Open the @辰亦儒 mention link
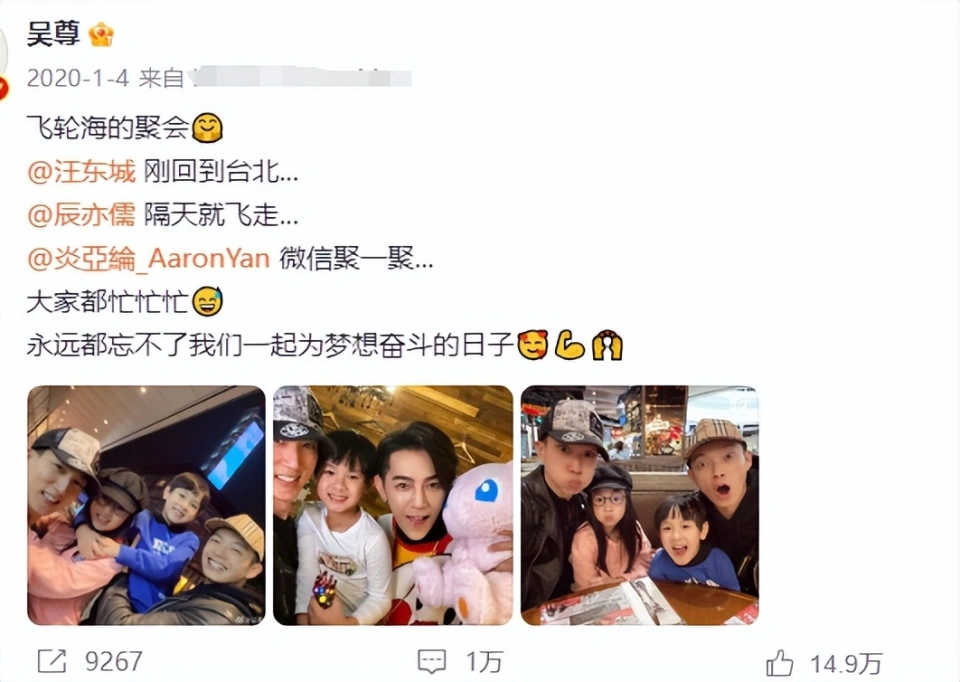The height and width of the screenshot is (682, 960). click(81, 215)
